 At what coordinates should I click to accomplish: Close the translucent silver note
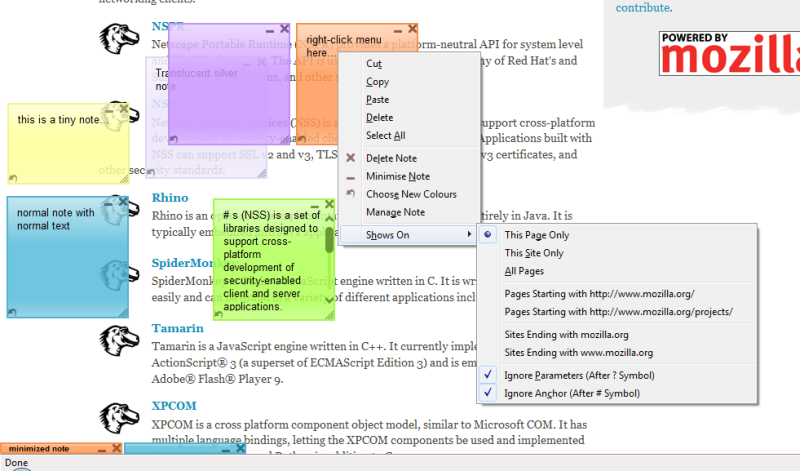click(261, 62)
